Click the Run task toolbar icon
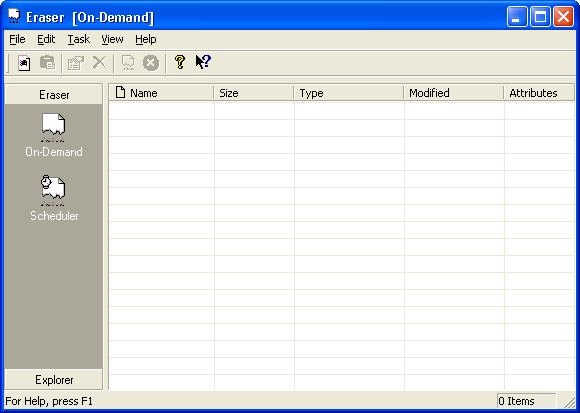 pyautogui.click(x=128, y=63)
